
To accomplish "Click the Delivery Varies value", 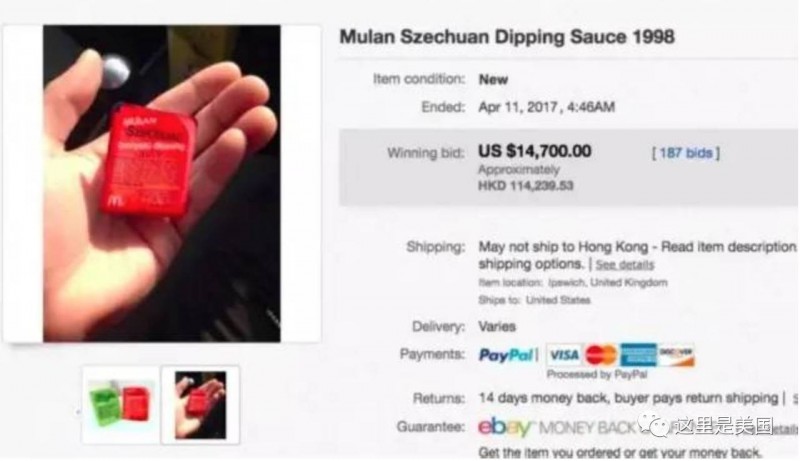I will point(497,326).
